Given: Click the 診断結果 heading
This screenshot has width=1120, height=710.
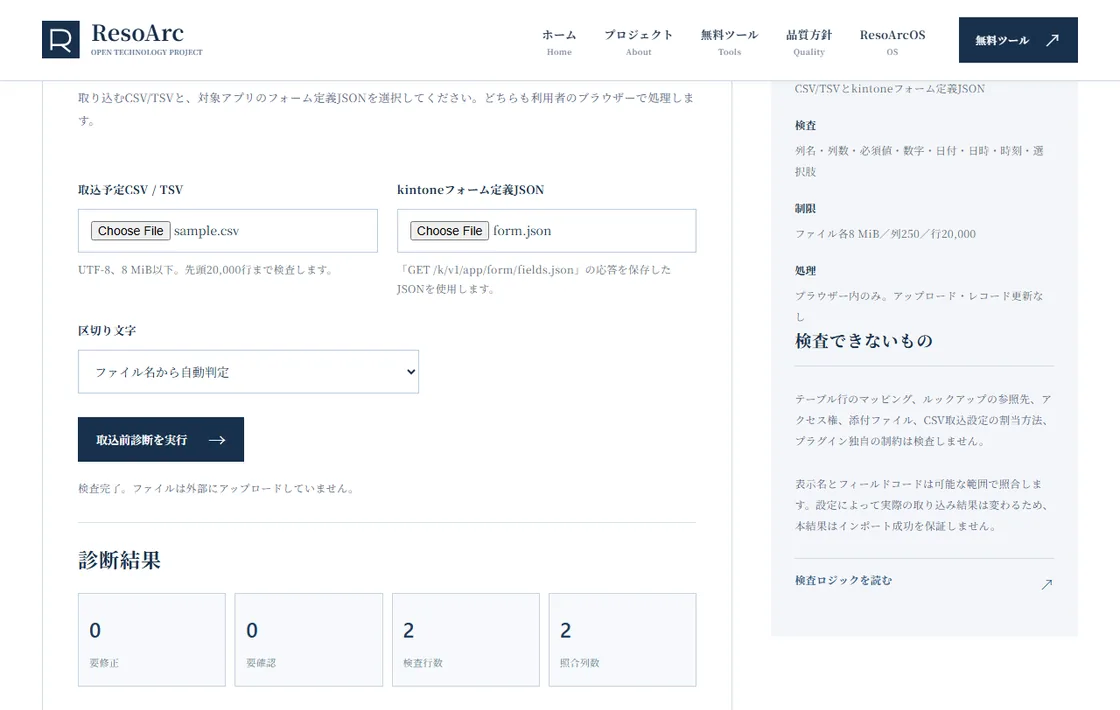Looking at the screenshot, I should coord(119,560).
